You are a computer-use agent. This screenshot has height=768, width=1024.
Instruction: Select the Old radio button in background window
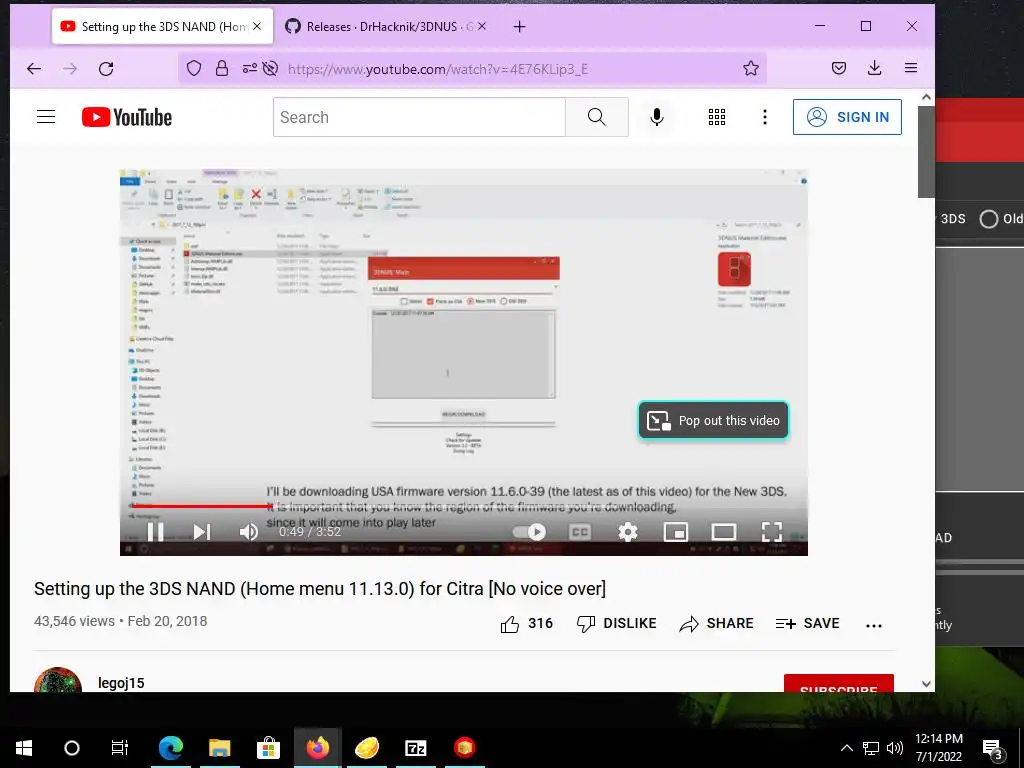(x=989, y=219)
